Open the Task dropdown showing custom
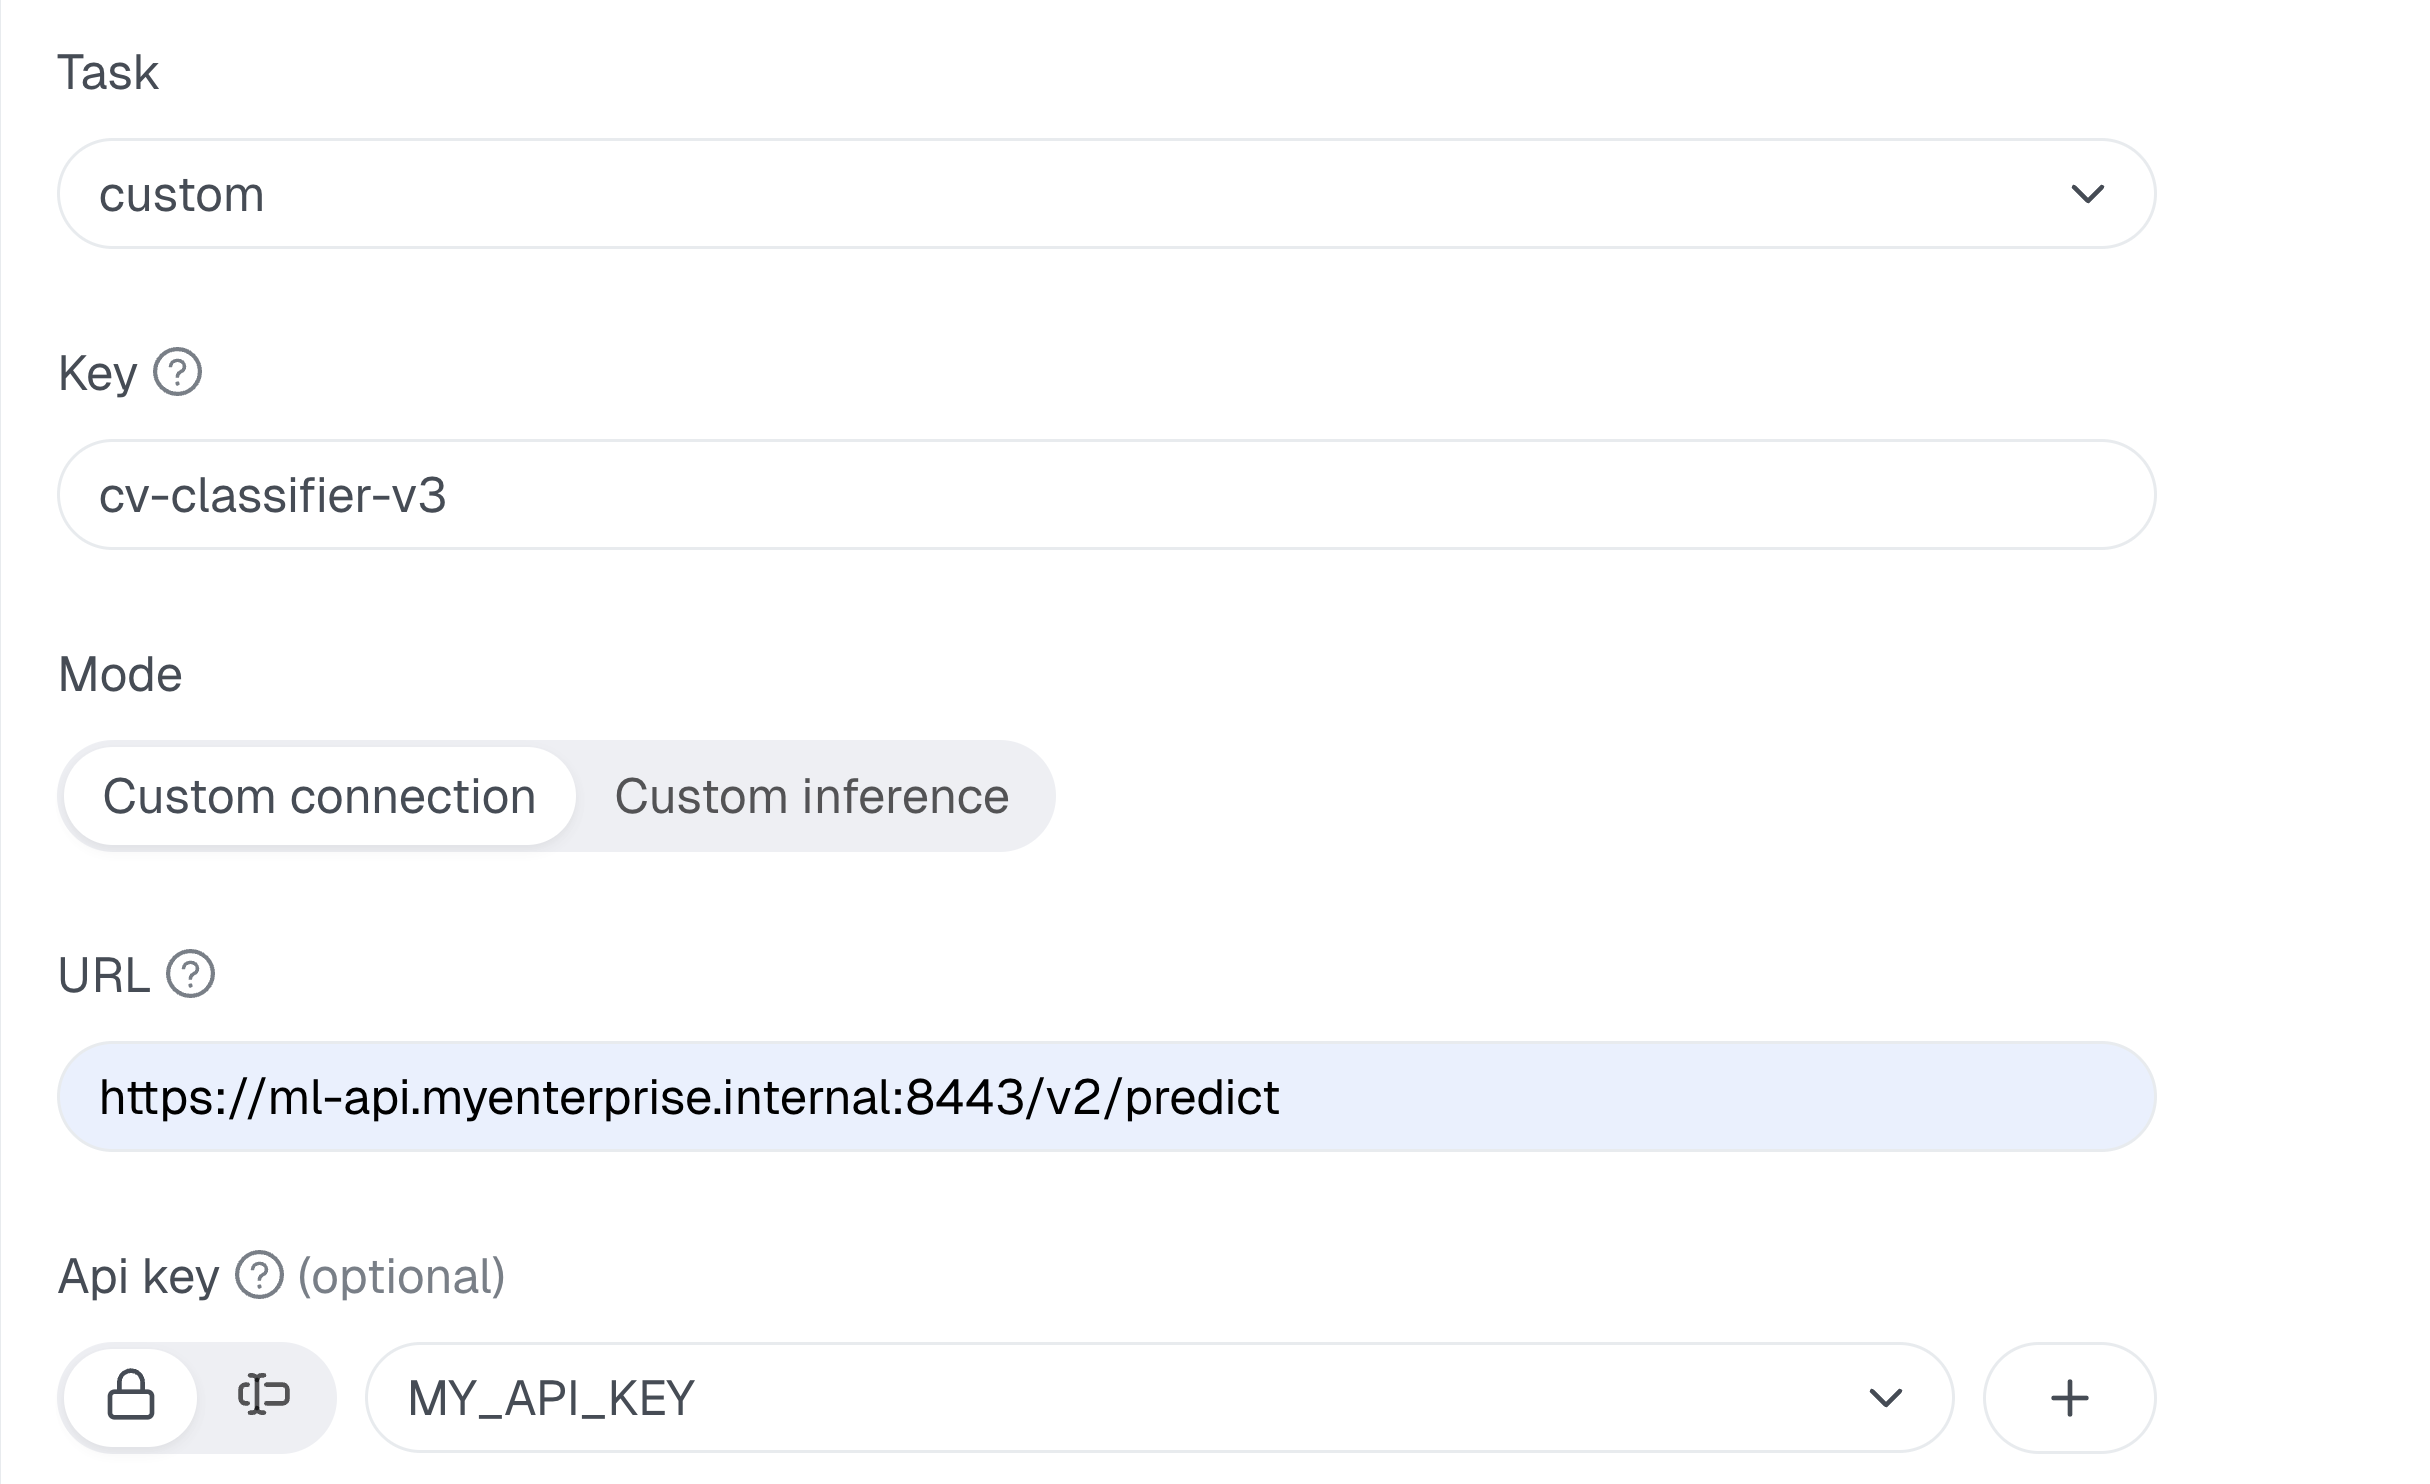Viewport: 2430px width, 1484px height. point(1106,194)
